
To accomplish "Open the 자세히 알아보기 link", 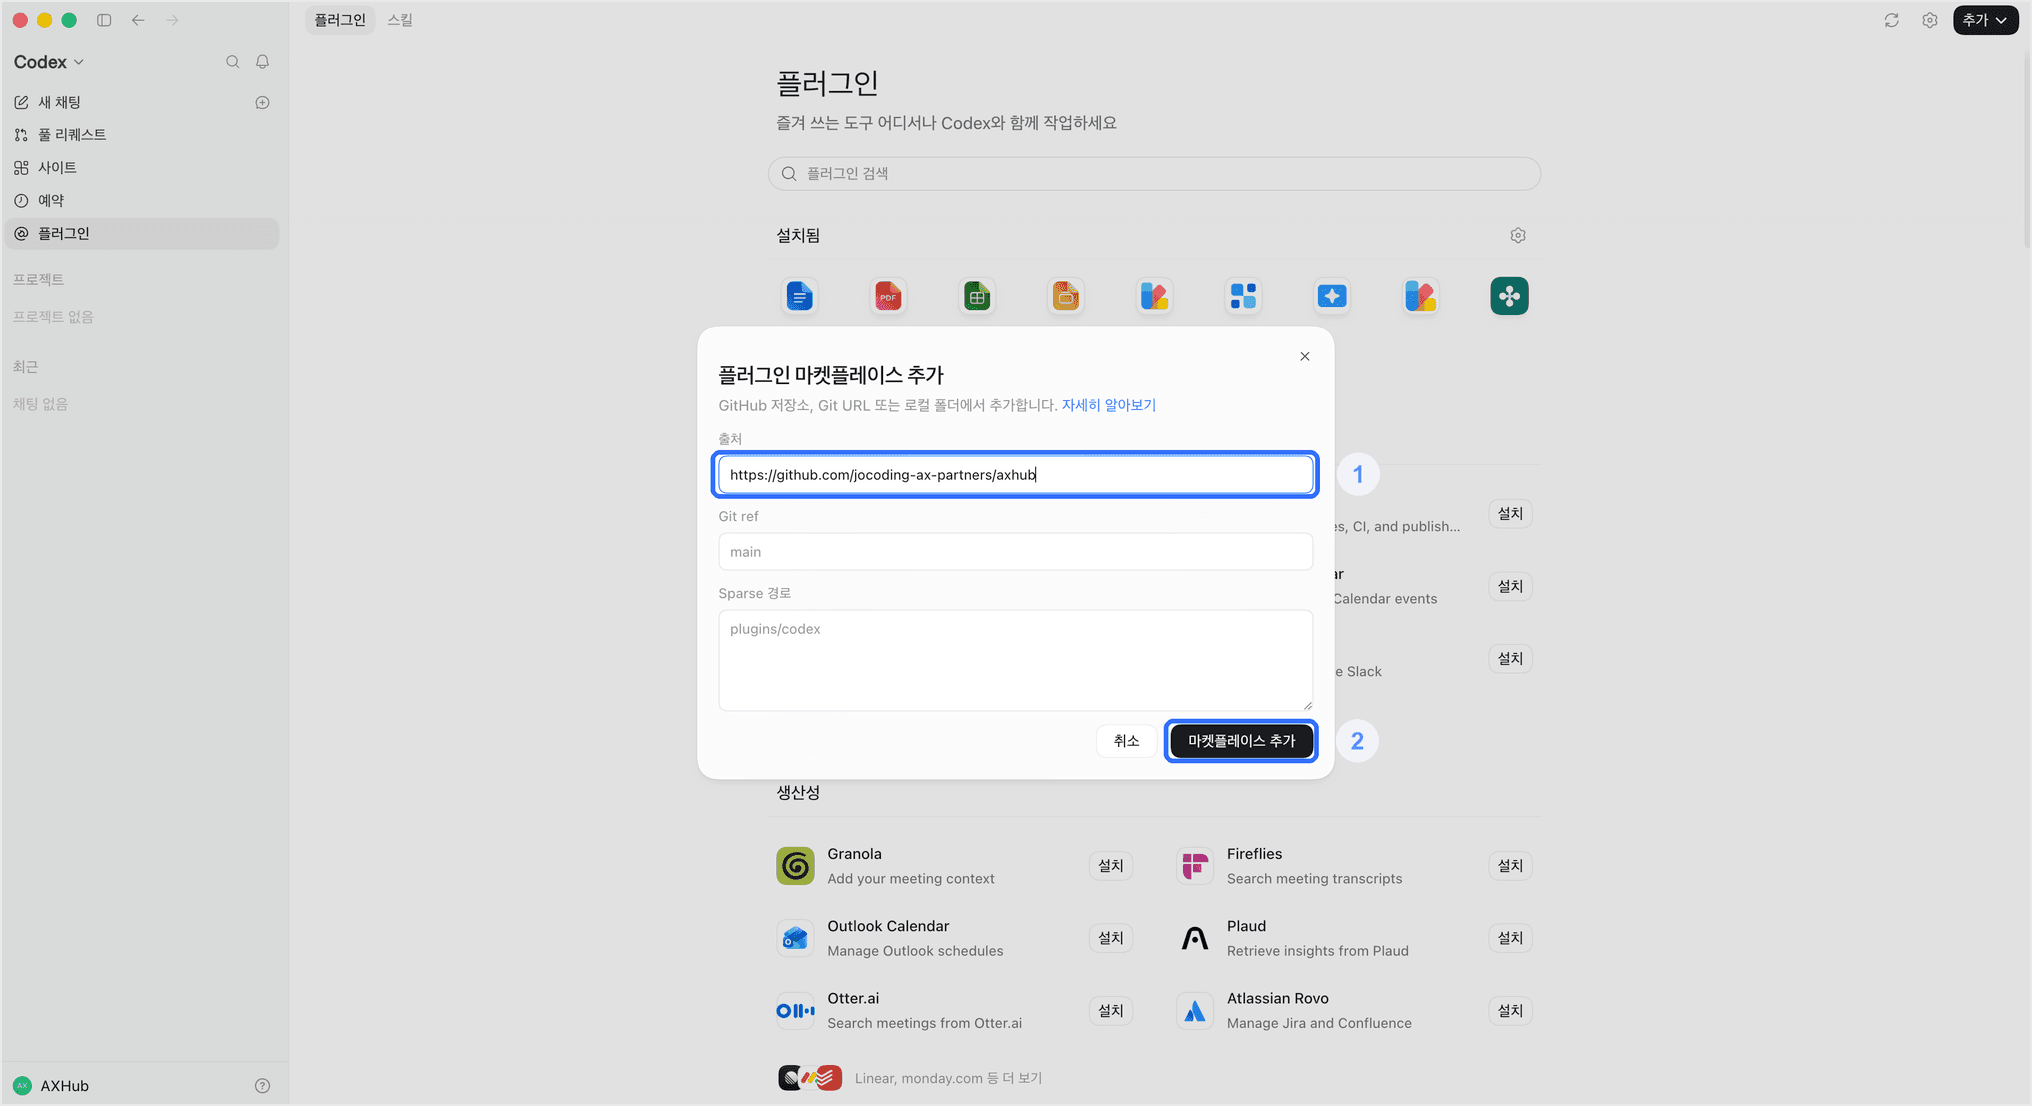I will [x=1108, y=405].
